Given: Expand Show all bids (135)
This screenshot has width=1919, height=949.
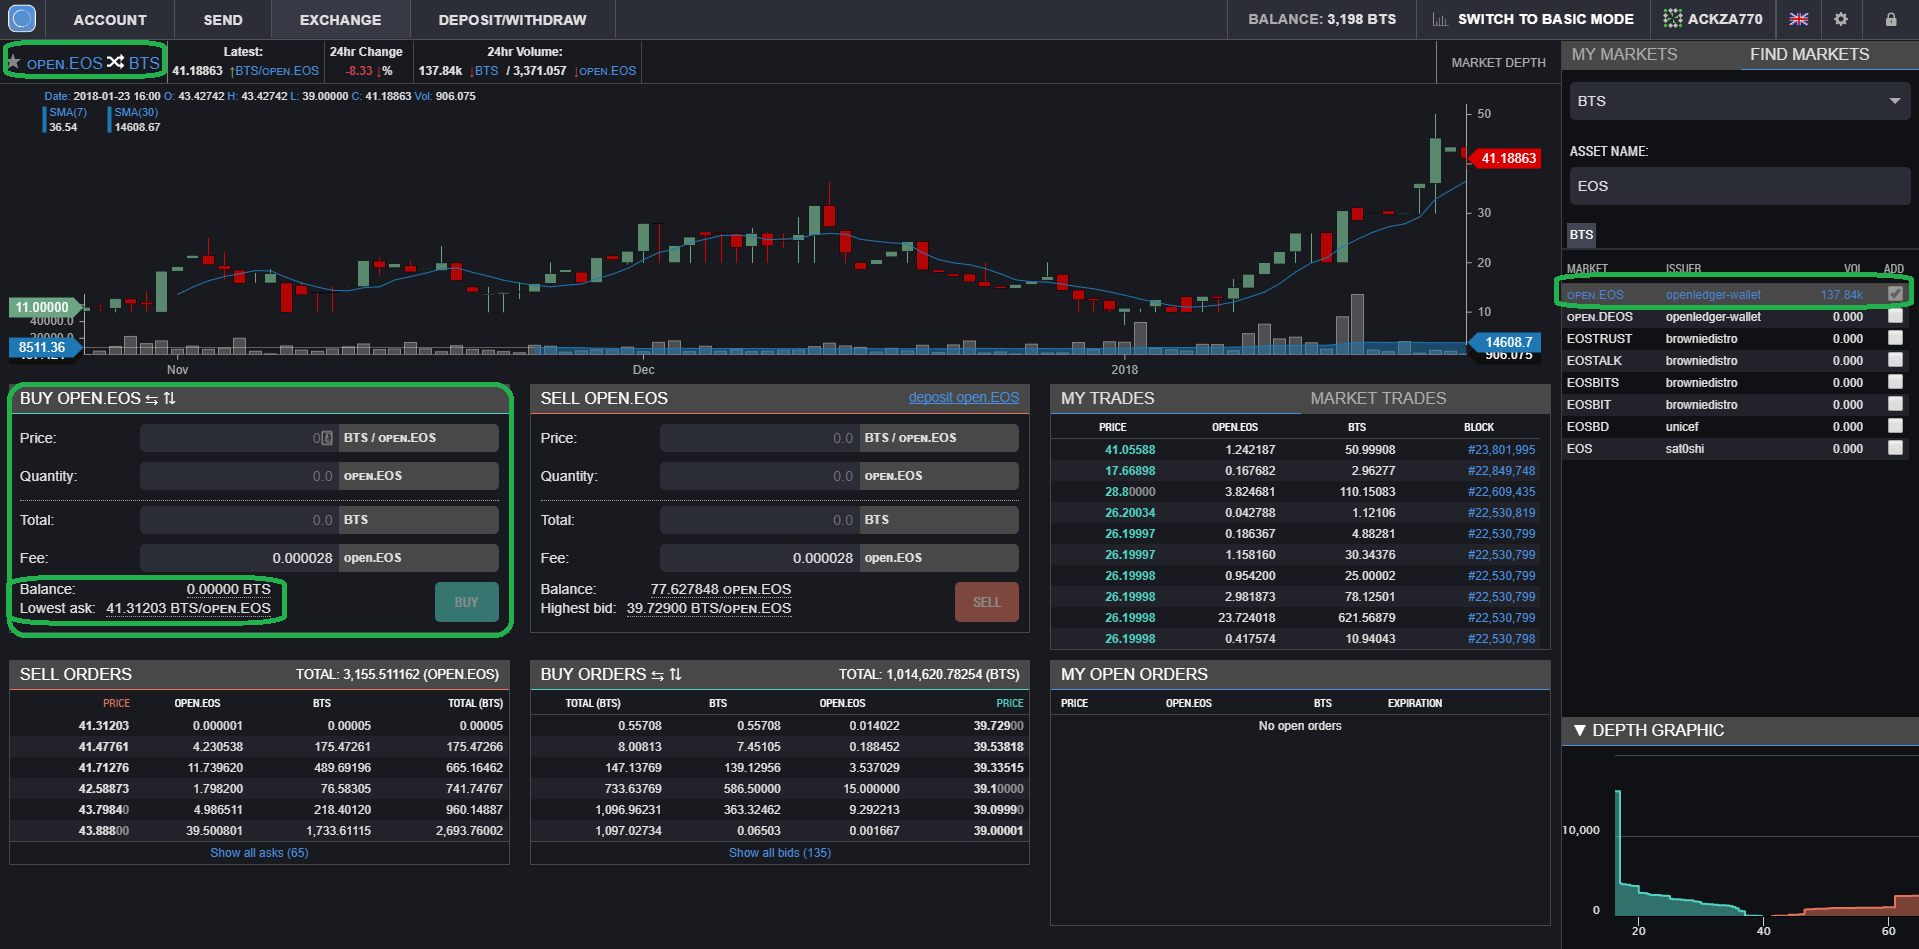Looking at the screenshot, I should [780, 853].
